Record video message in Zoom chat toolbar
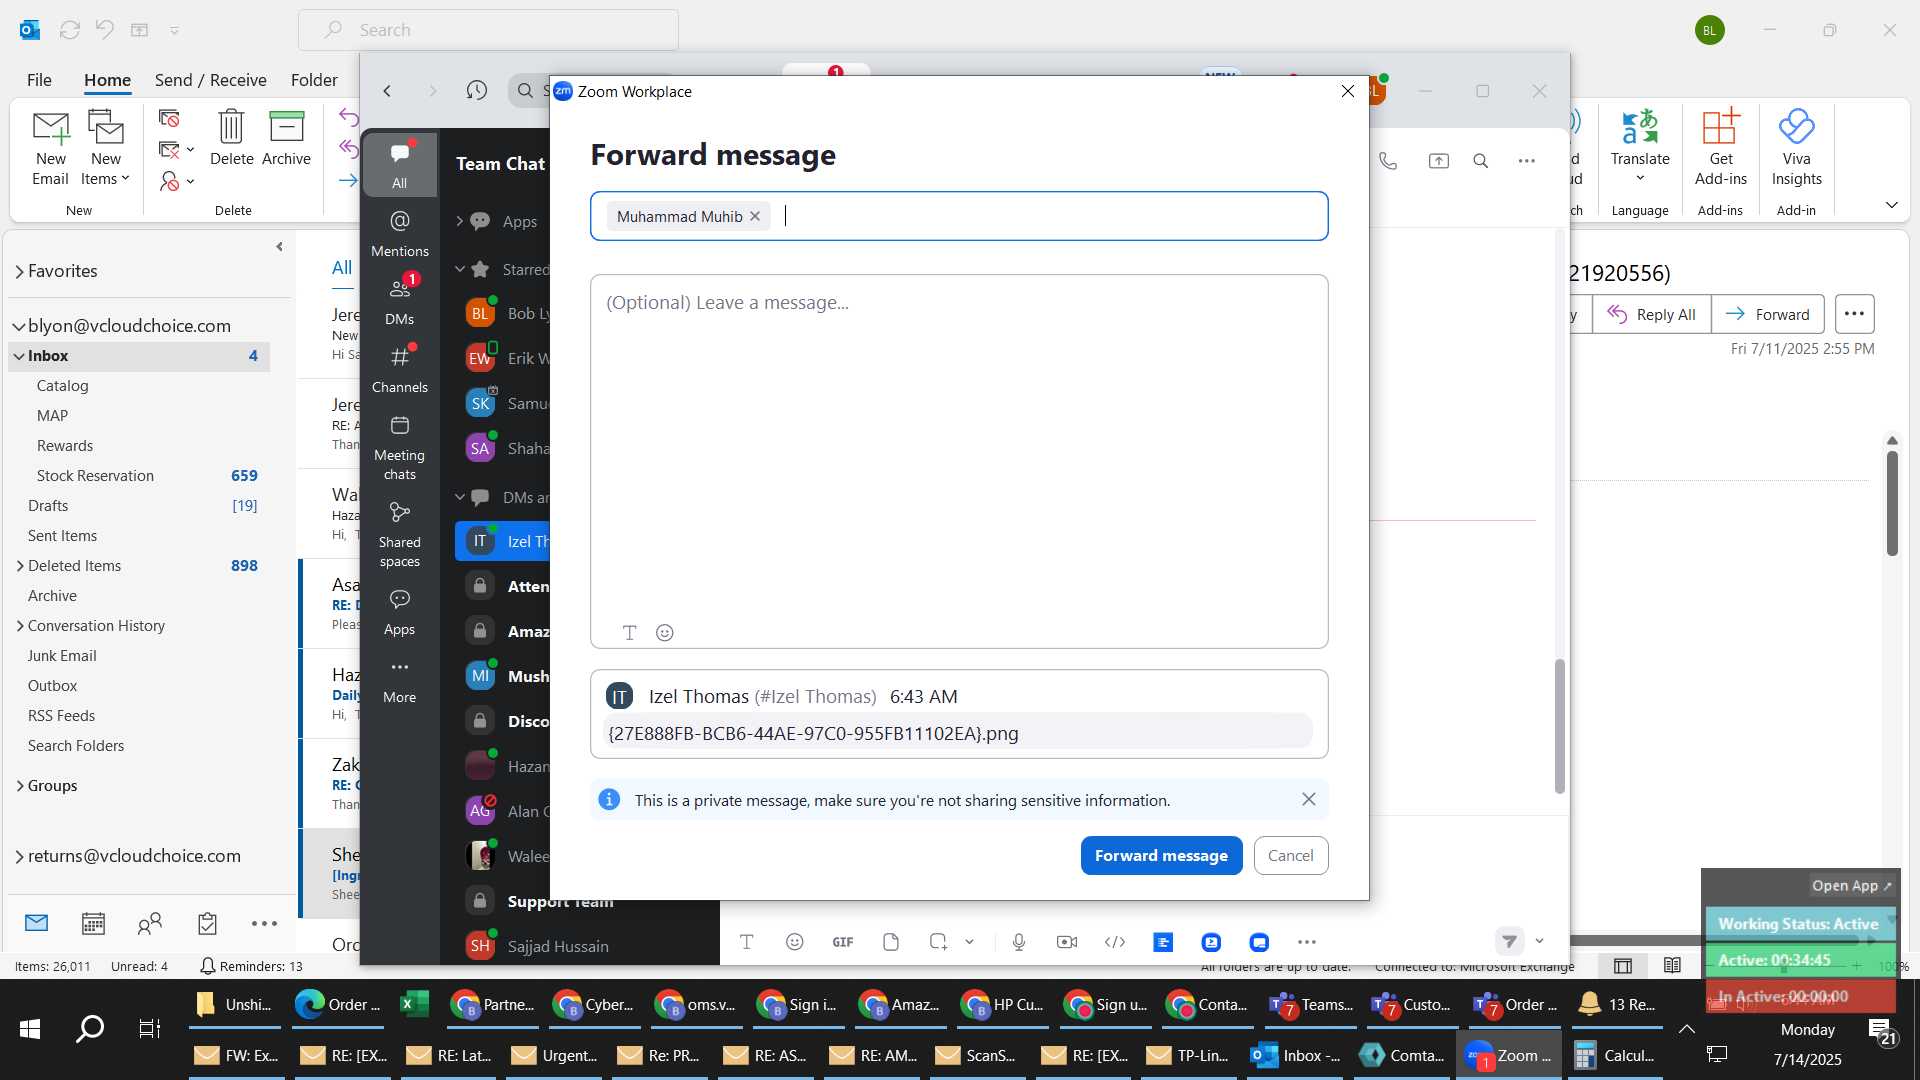 (1067, 942)
